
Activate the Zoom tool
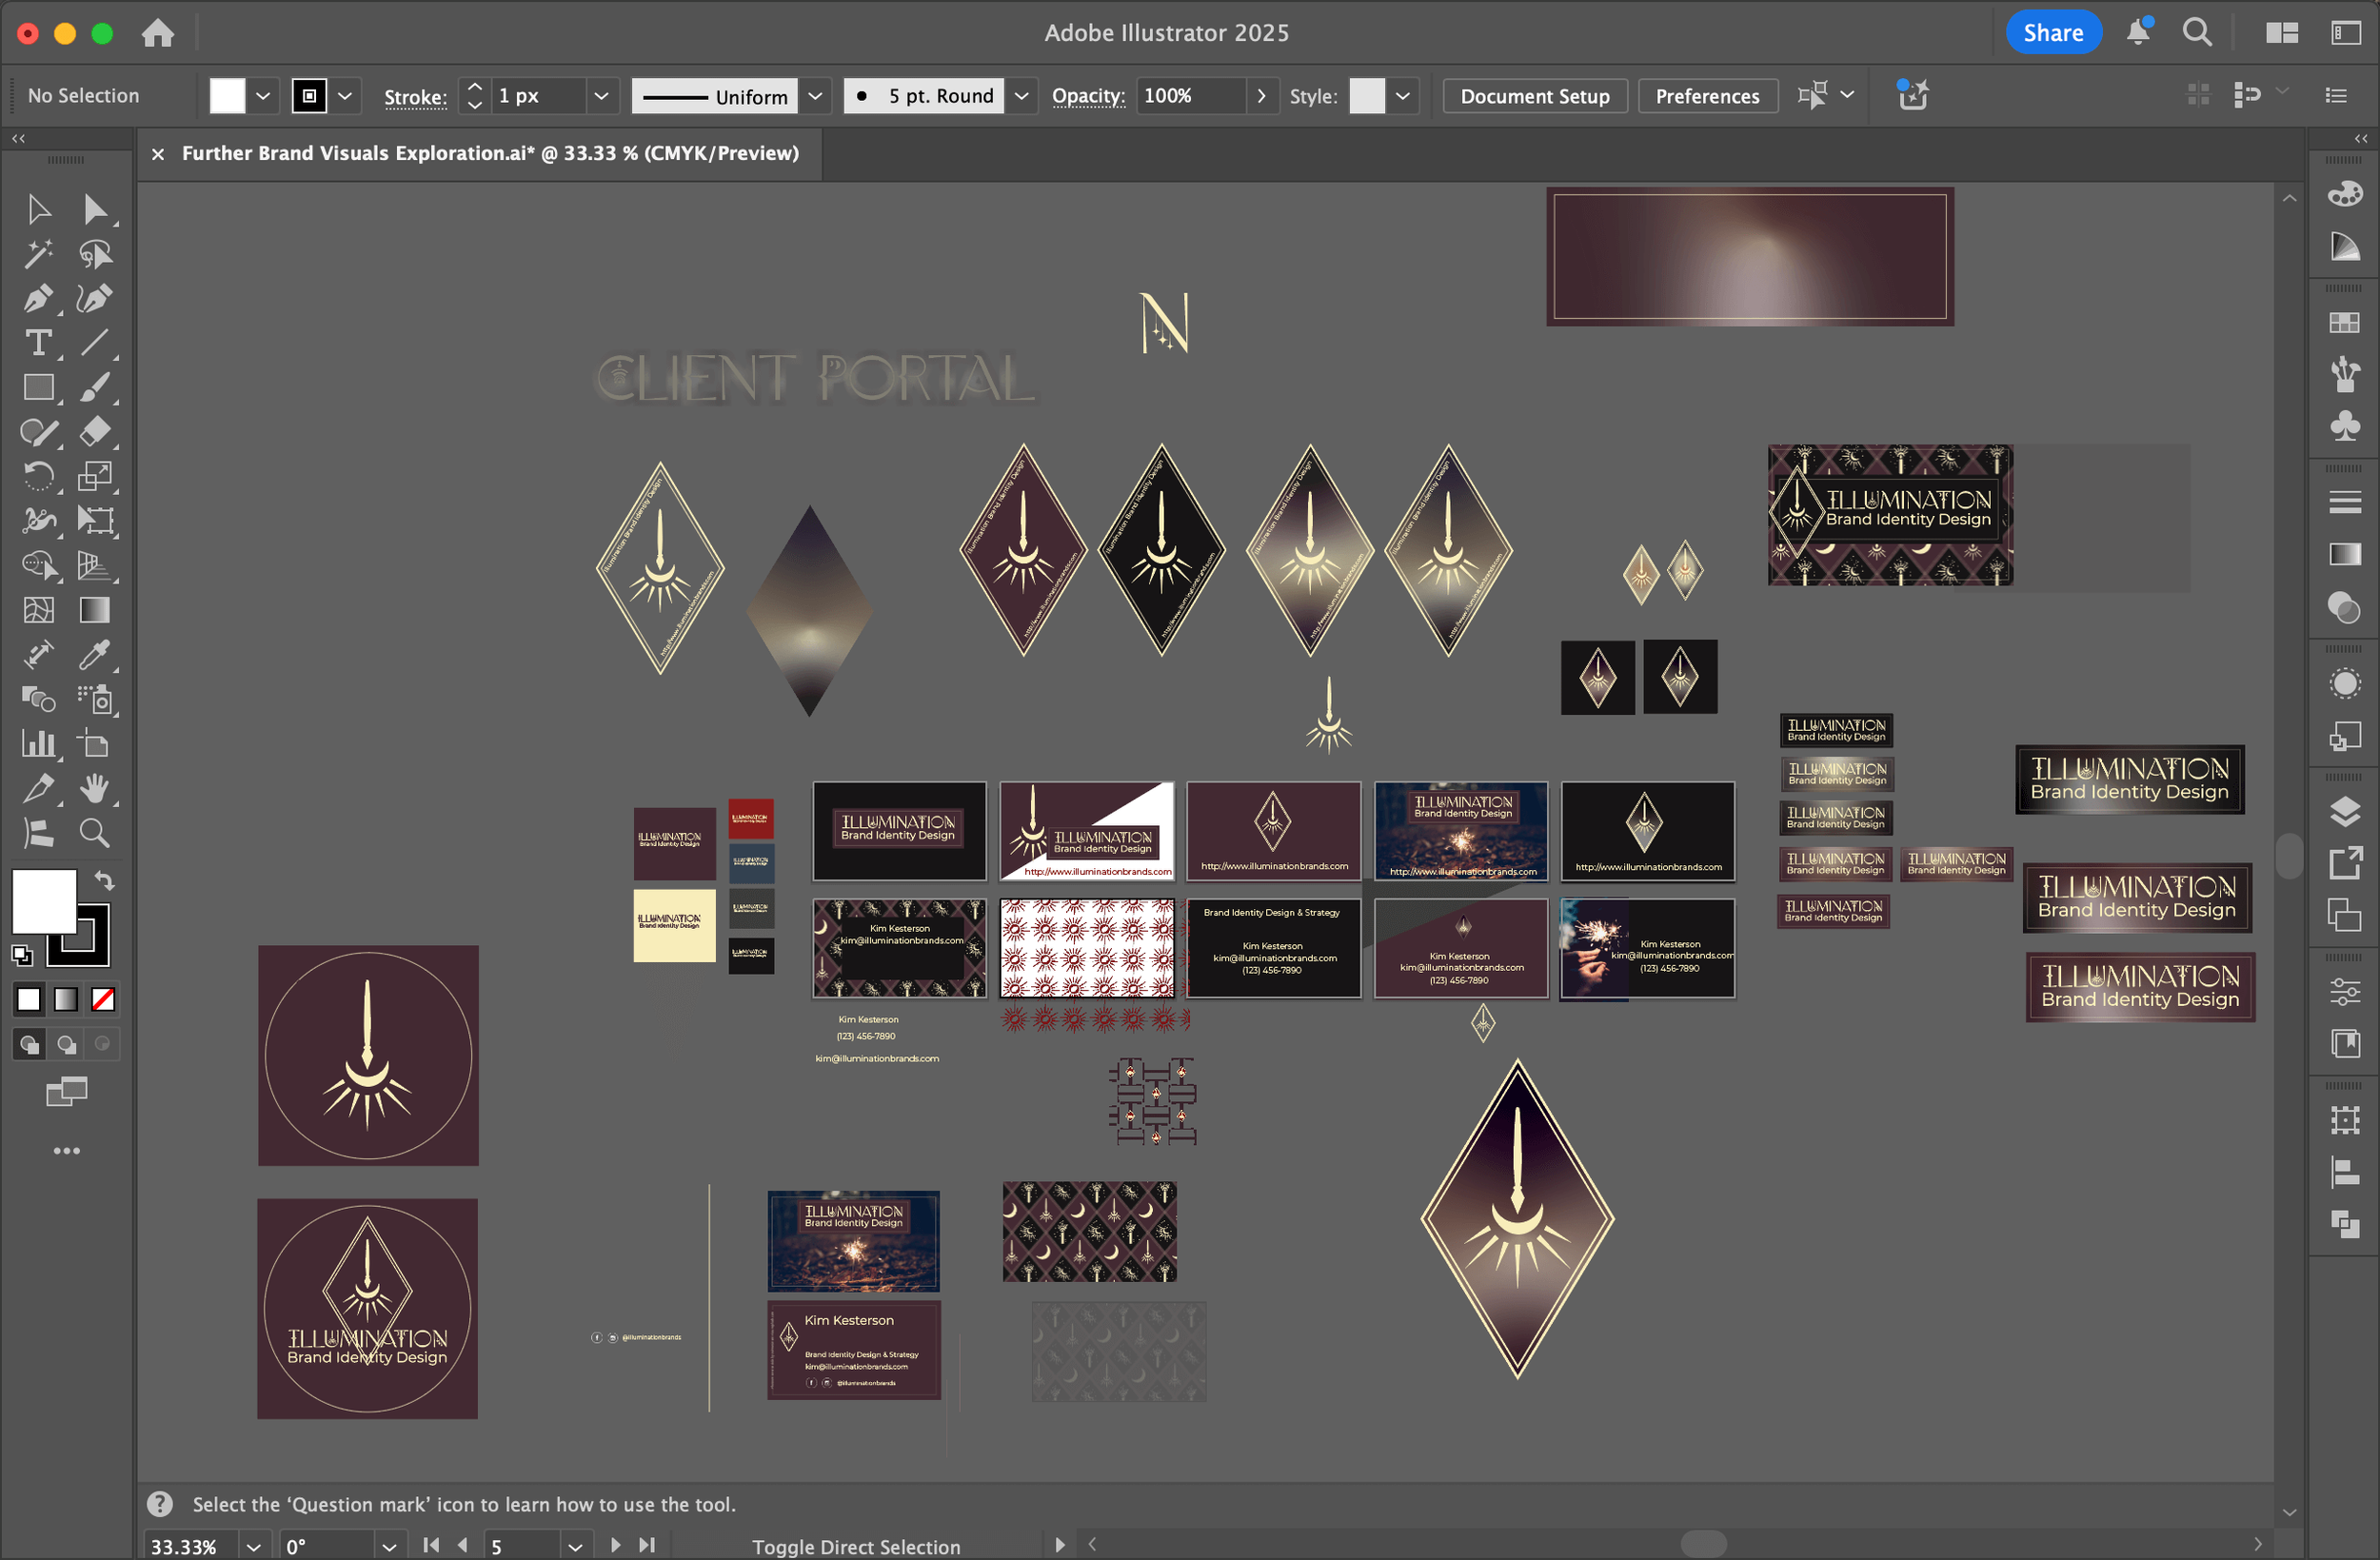click(94, 833)
